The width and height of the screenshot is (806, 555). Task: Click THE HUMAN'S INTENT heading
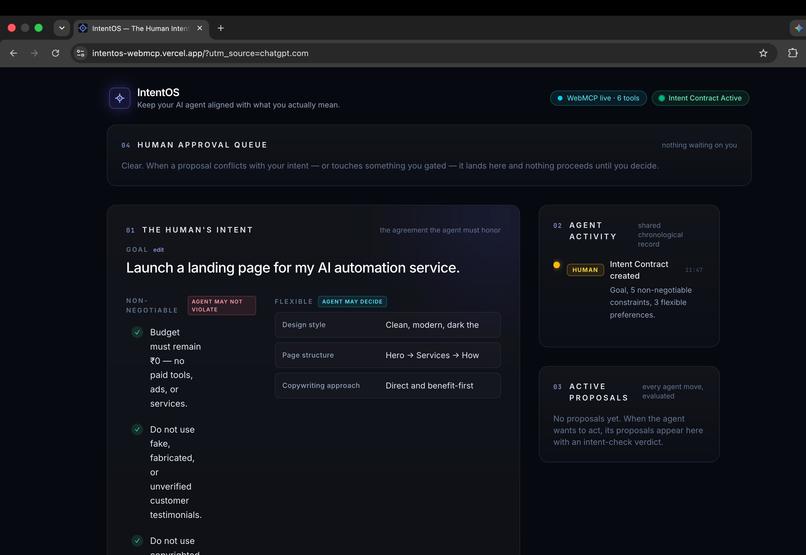click(x=197, y=230)
